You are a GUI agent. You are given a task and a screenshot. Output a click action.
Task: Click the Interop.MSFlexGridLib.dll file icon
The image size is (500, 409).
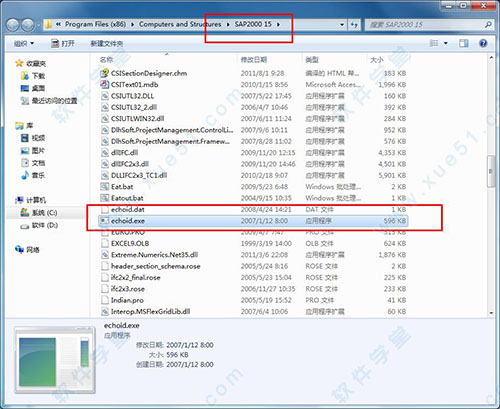(x=105, y=311)
